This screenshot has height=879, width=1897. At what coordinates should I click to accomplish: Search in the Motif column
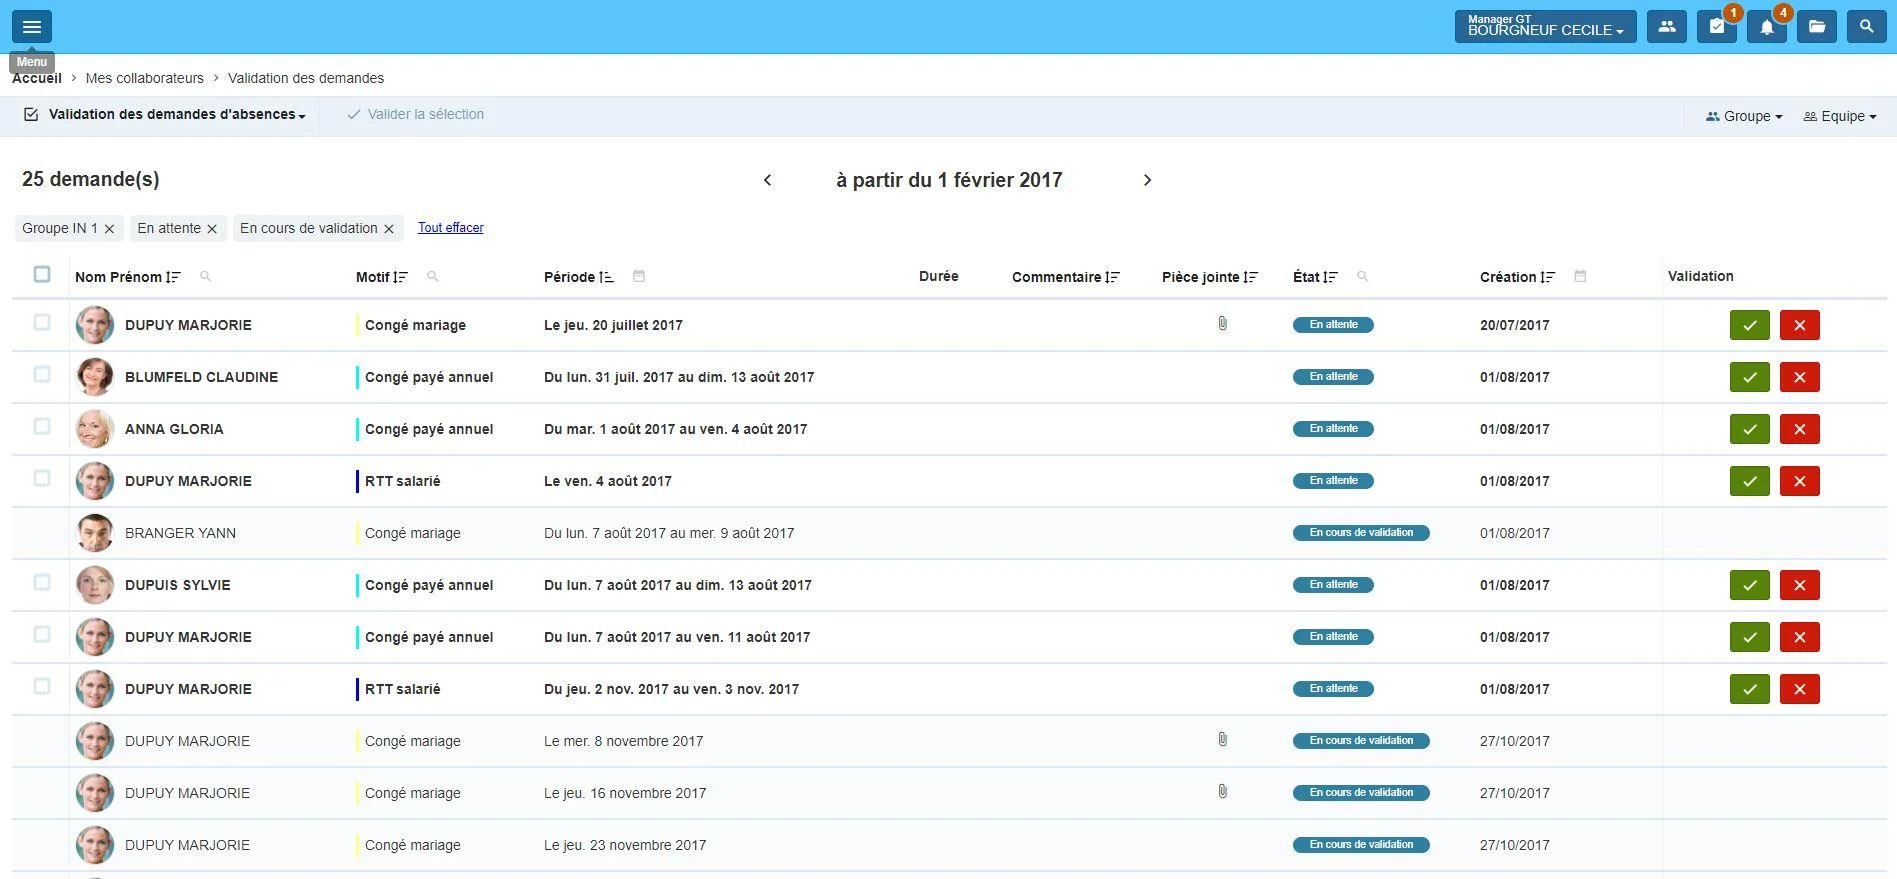433,276
